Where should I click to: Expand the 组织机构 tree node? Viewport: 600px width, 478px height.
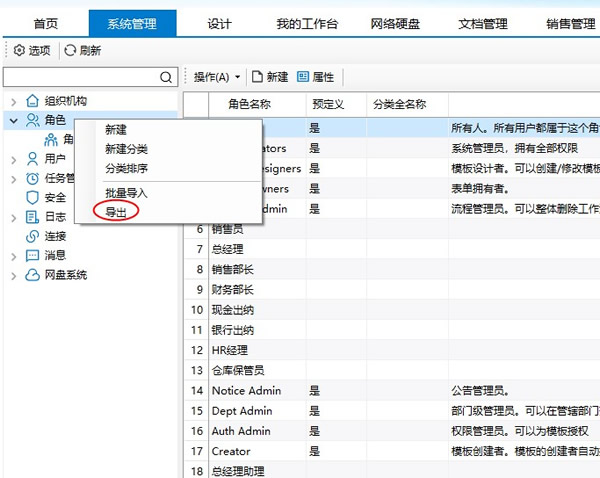(13, 101)
